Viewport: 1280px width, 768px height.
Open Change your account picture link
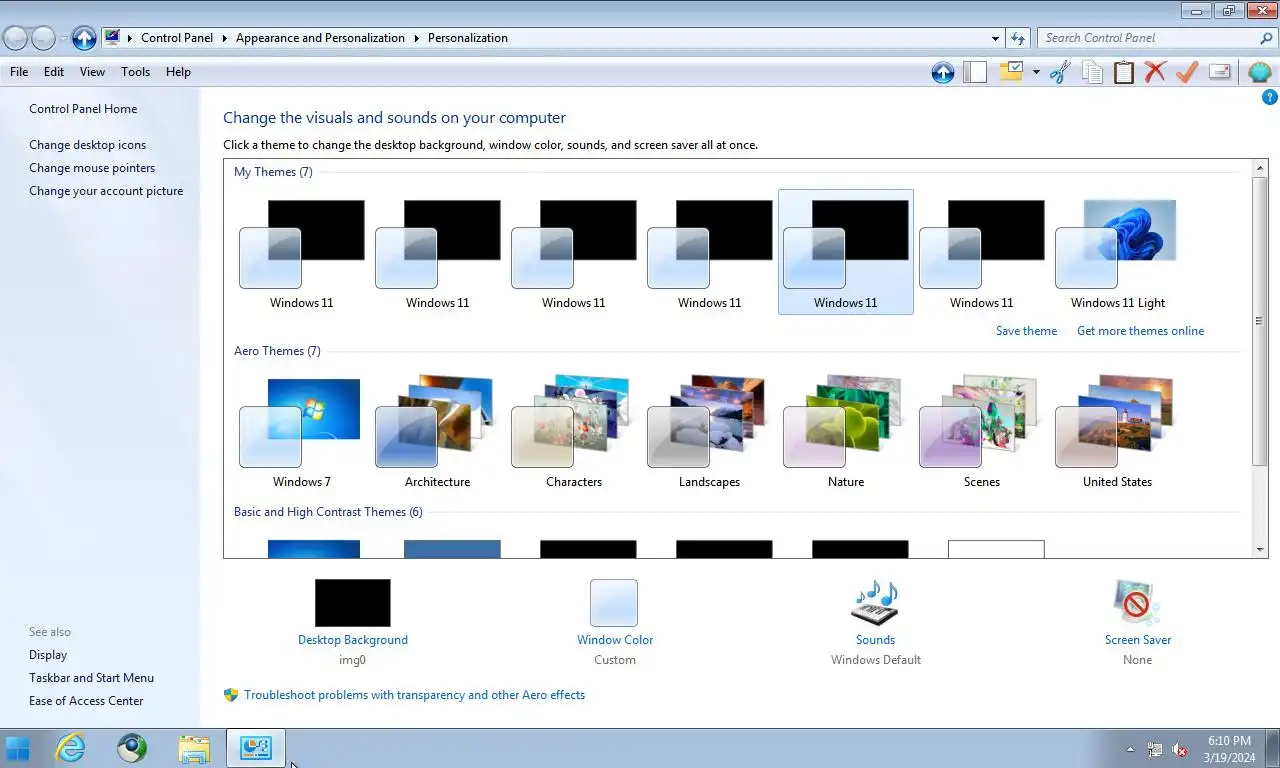(106, 191)
